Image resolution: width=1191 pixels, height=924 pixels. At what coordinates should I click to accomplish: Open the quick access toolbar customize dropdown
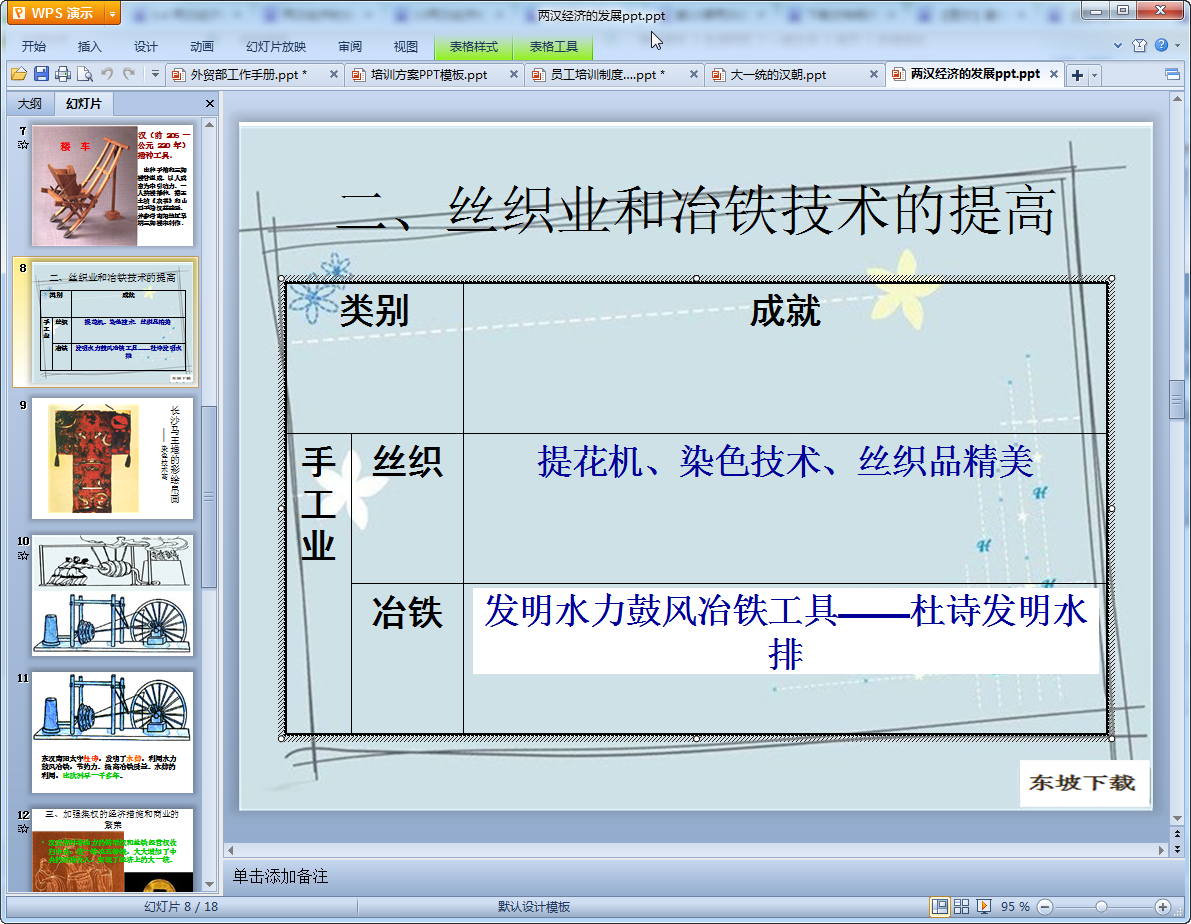155,74
